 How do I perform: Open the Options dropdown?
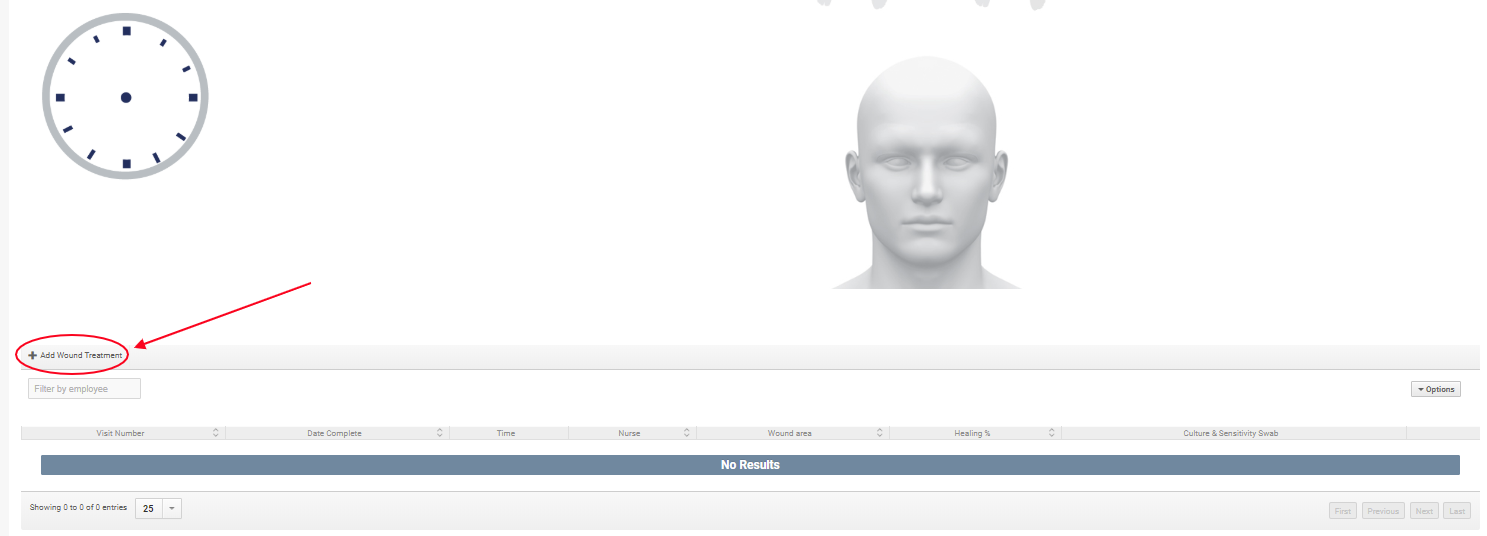point(1435,389)
